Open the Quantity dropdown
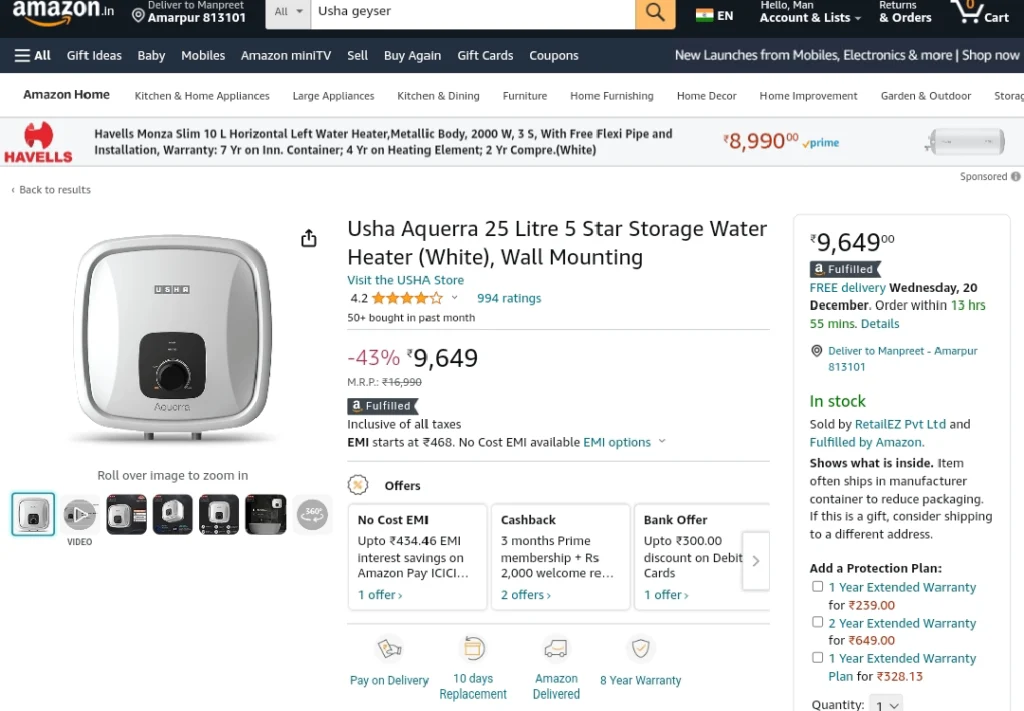 tap(886, 704)
